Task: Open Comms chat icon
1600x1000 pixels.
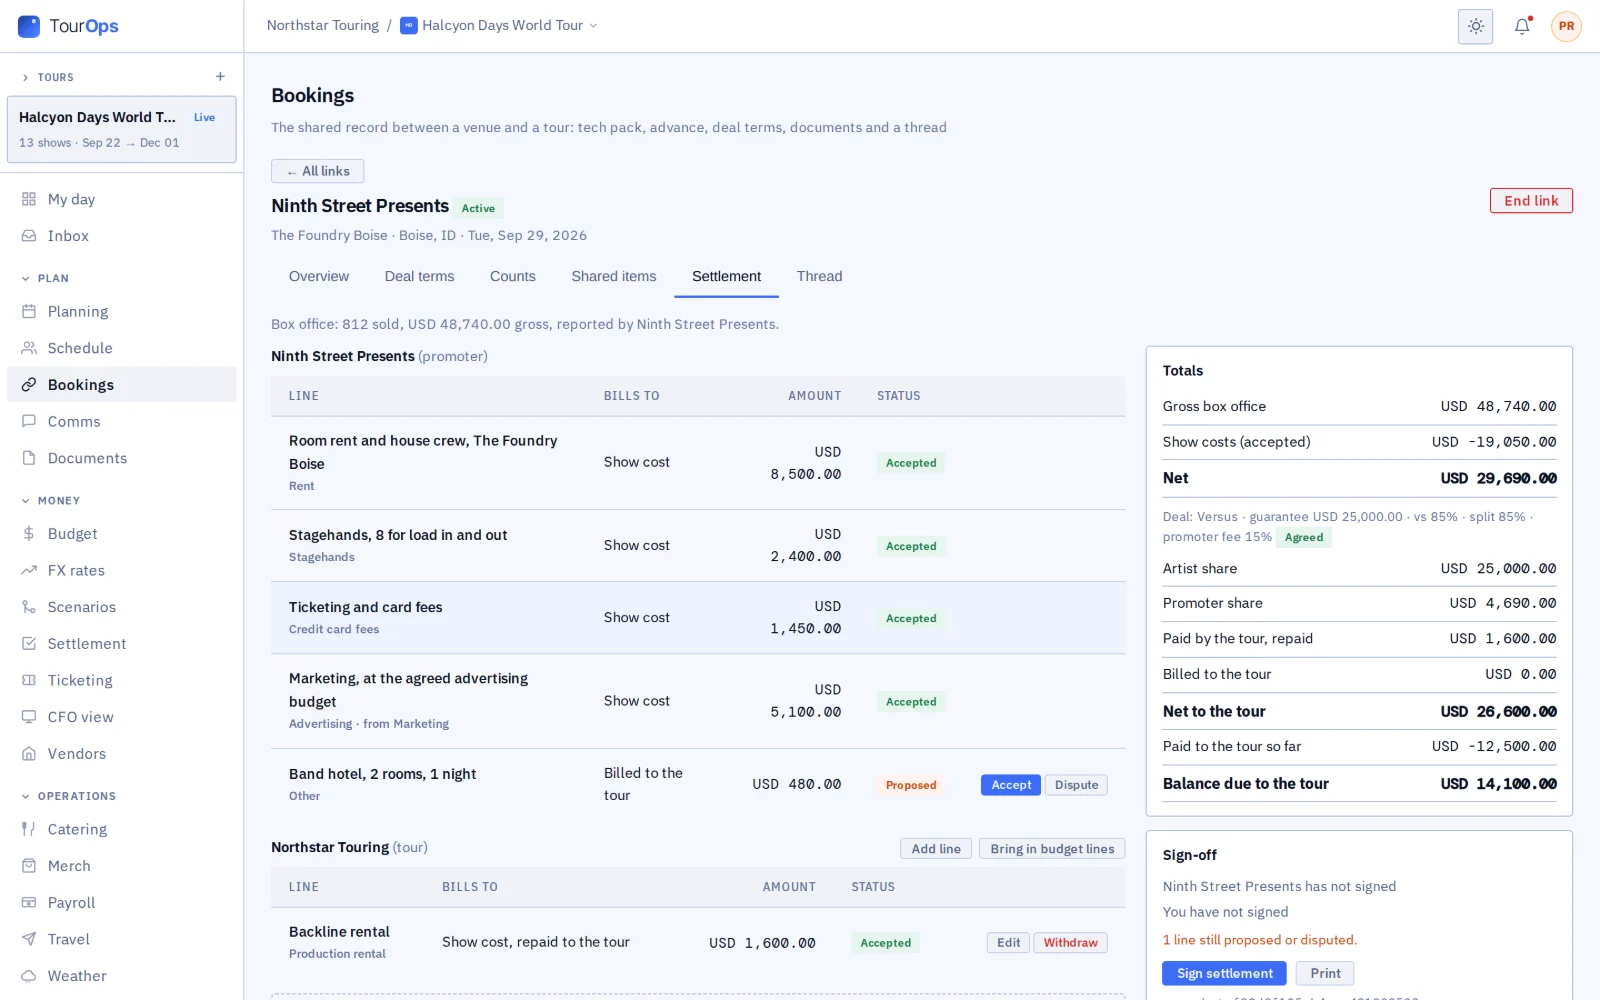Action: click(x=29, y=422)
